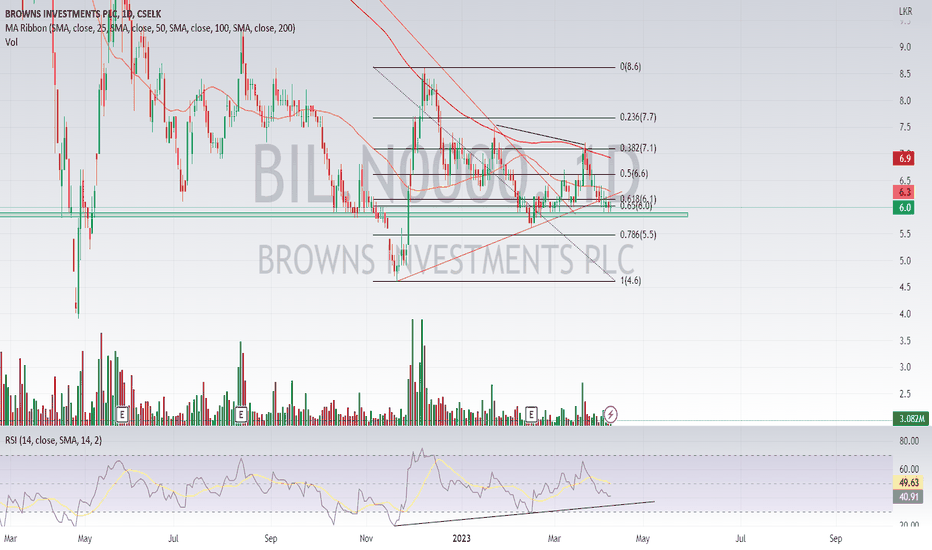
Task: Click the 2023 label on the time axis
Action: point(461,539)
